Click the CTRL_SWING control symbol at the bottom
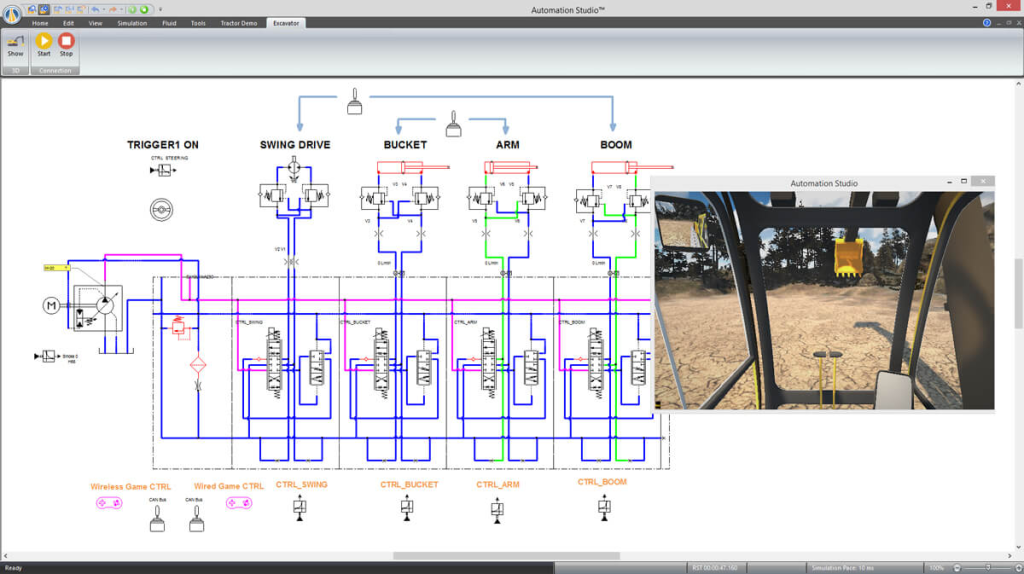This screenshot has width=1024, height=574. [300, 507]
